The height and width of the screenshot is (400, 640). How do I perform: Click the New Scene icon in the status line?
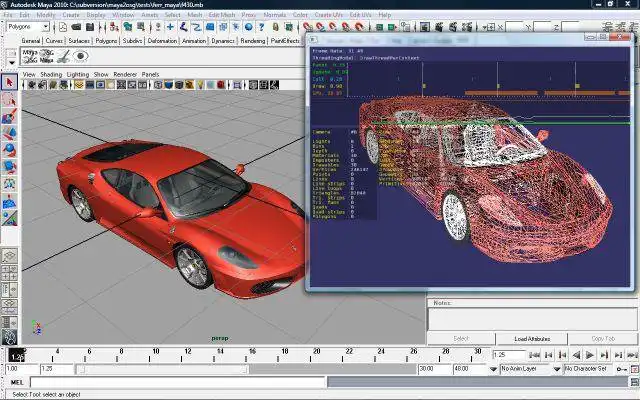point(63,27)
